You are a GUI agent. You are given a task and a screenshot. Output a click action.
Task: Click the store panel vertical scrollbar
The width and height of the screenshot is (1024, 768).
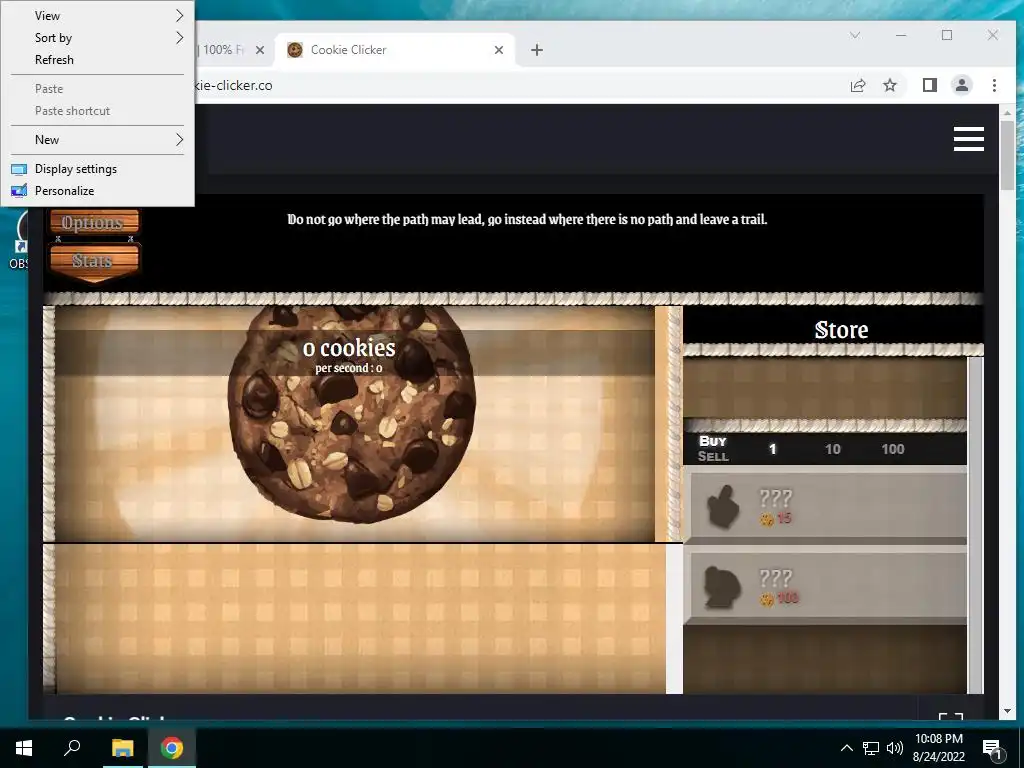pos(975,525)
